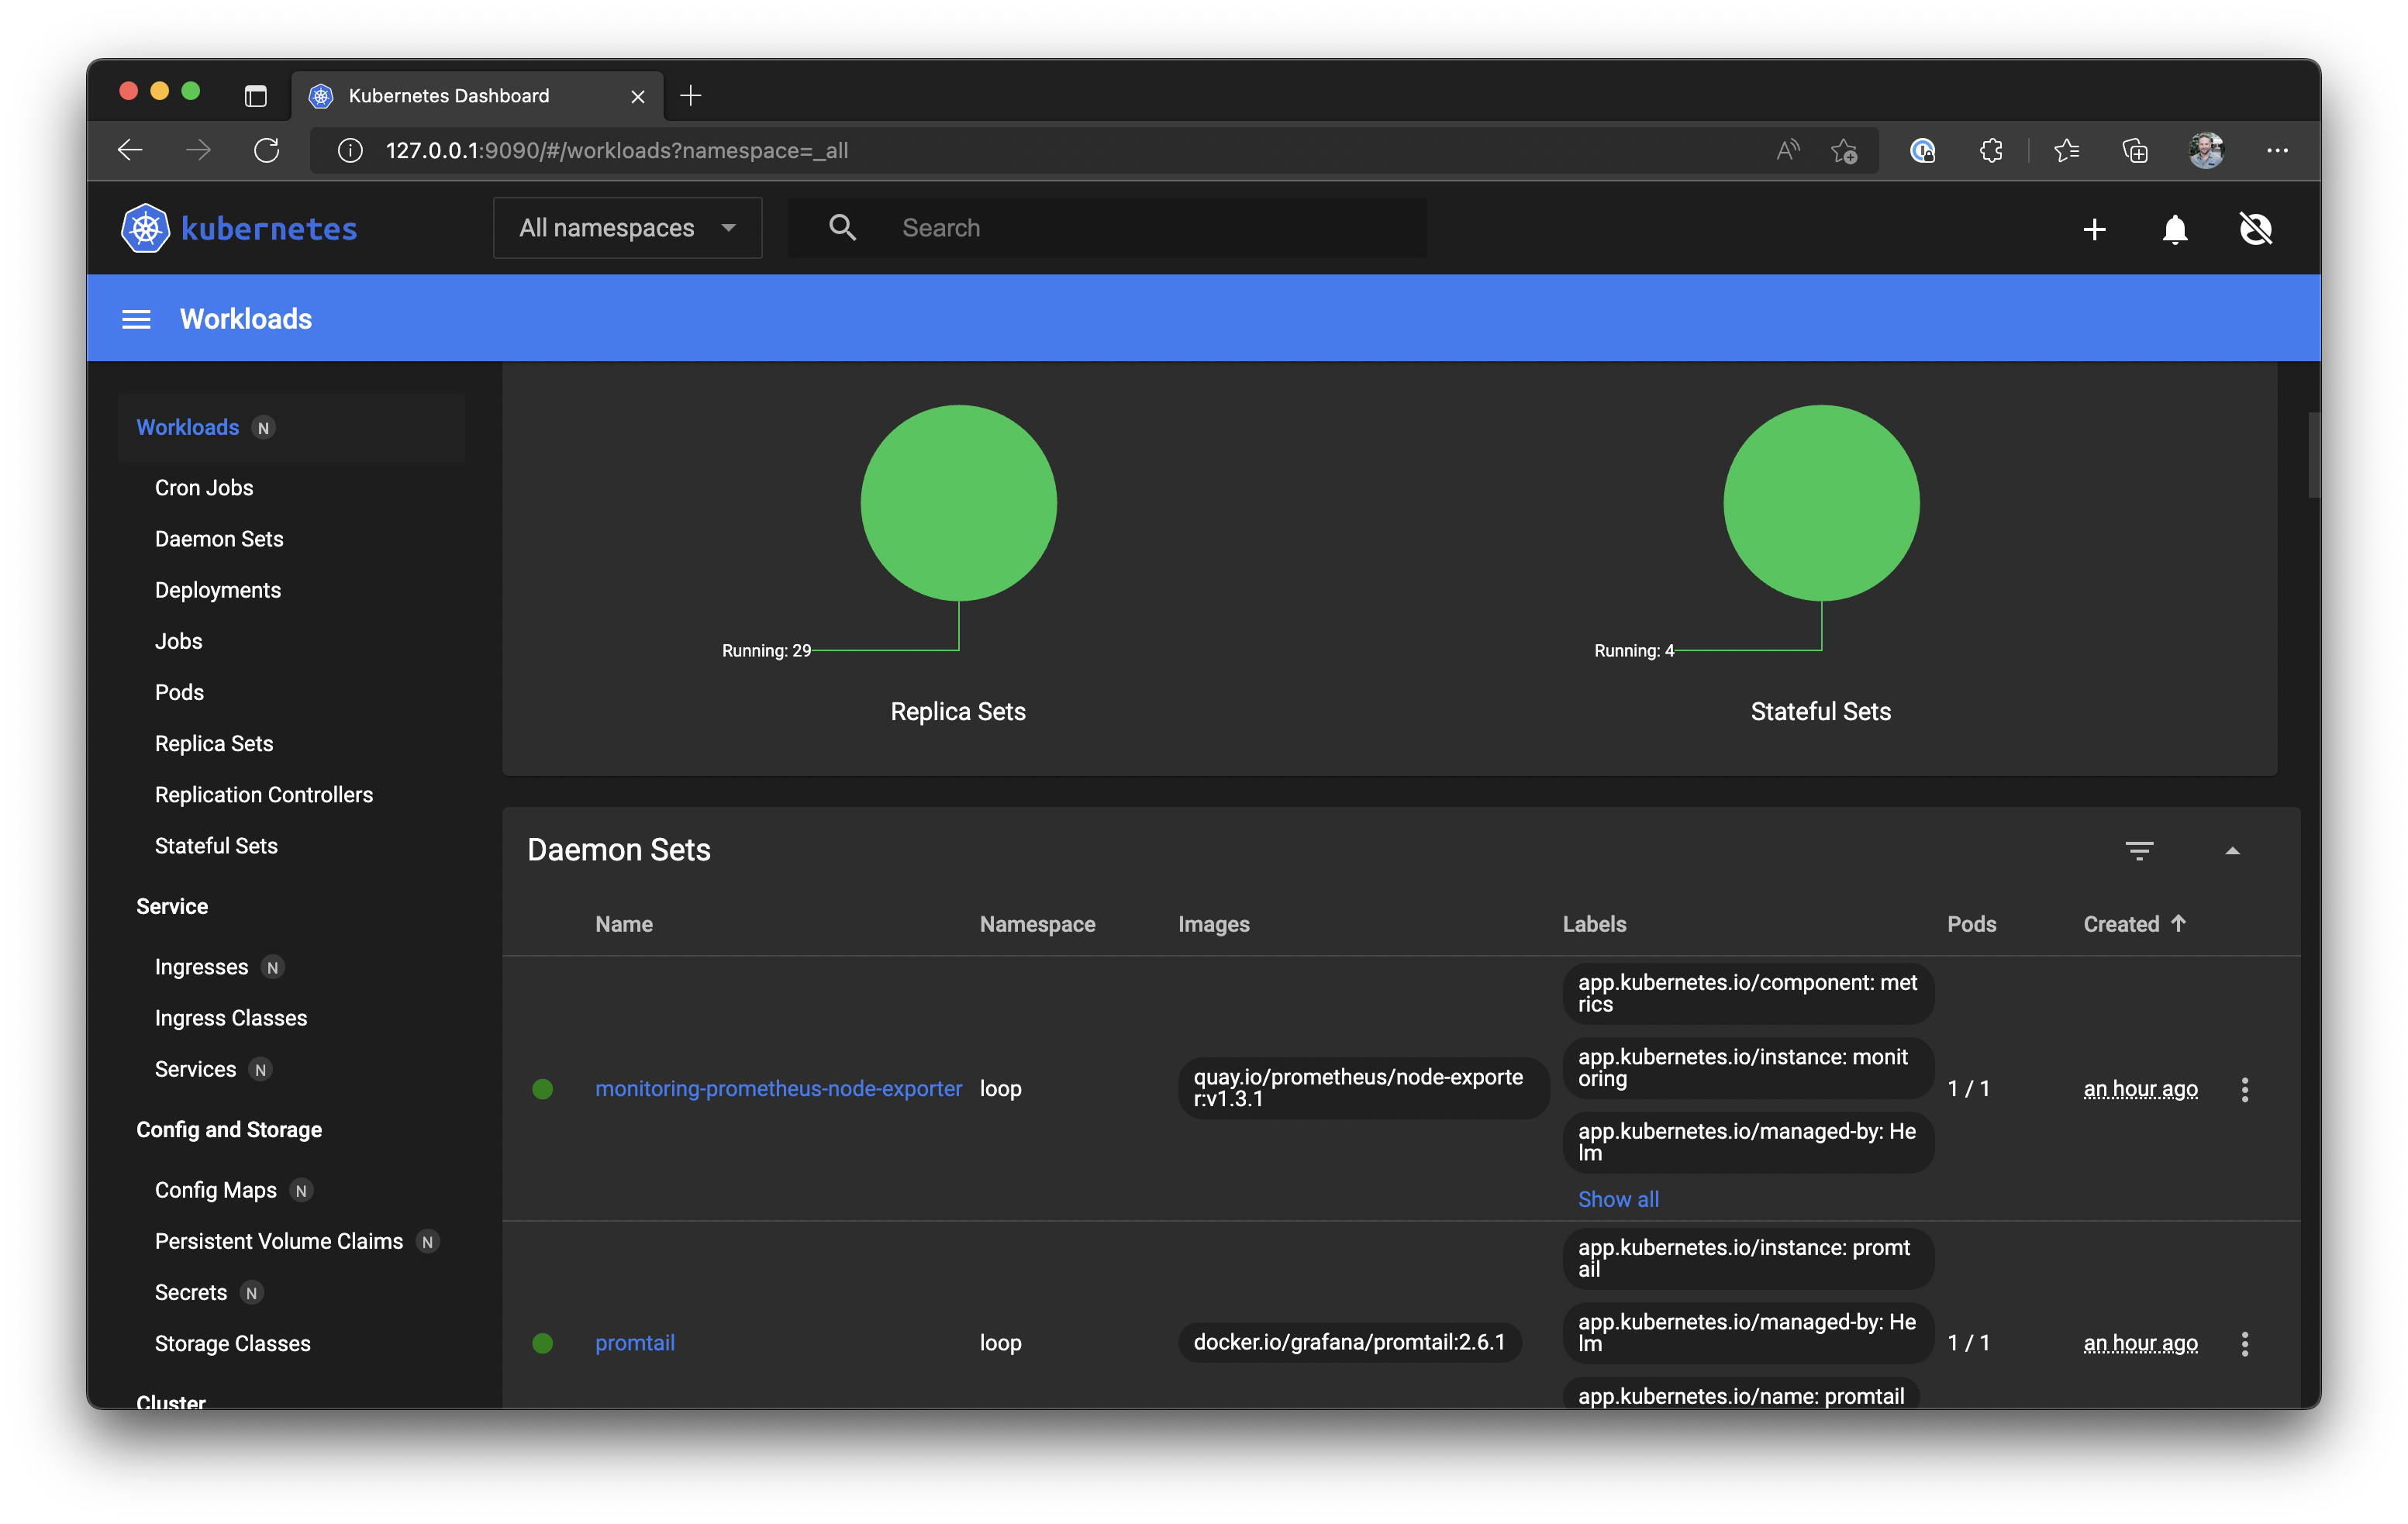
Task: Open collections icon in browser toolbar
Action: (2135, 150)
